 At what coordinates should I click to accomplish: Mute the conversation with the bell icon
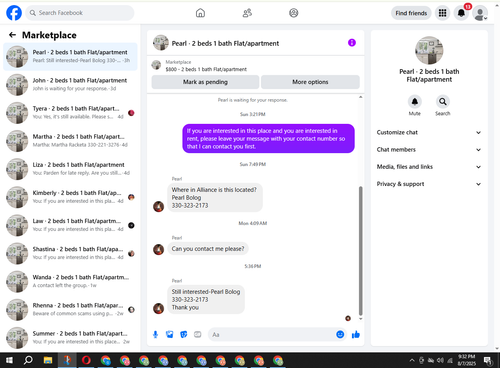(x=415, y=102)
